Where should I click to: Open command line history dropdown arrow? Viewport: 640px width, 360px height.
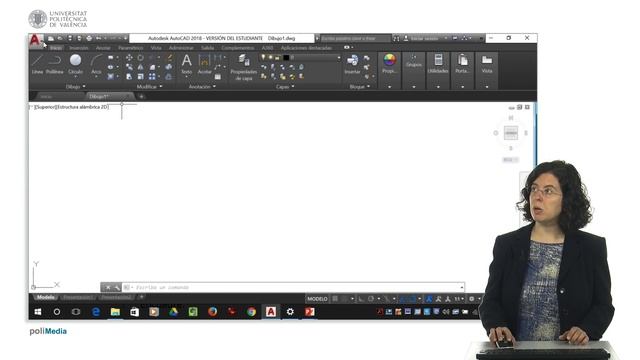(462, 287)
